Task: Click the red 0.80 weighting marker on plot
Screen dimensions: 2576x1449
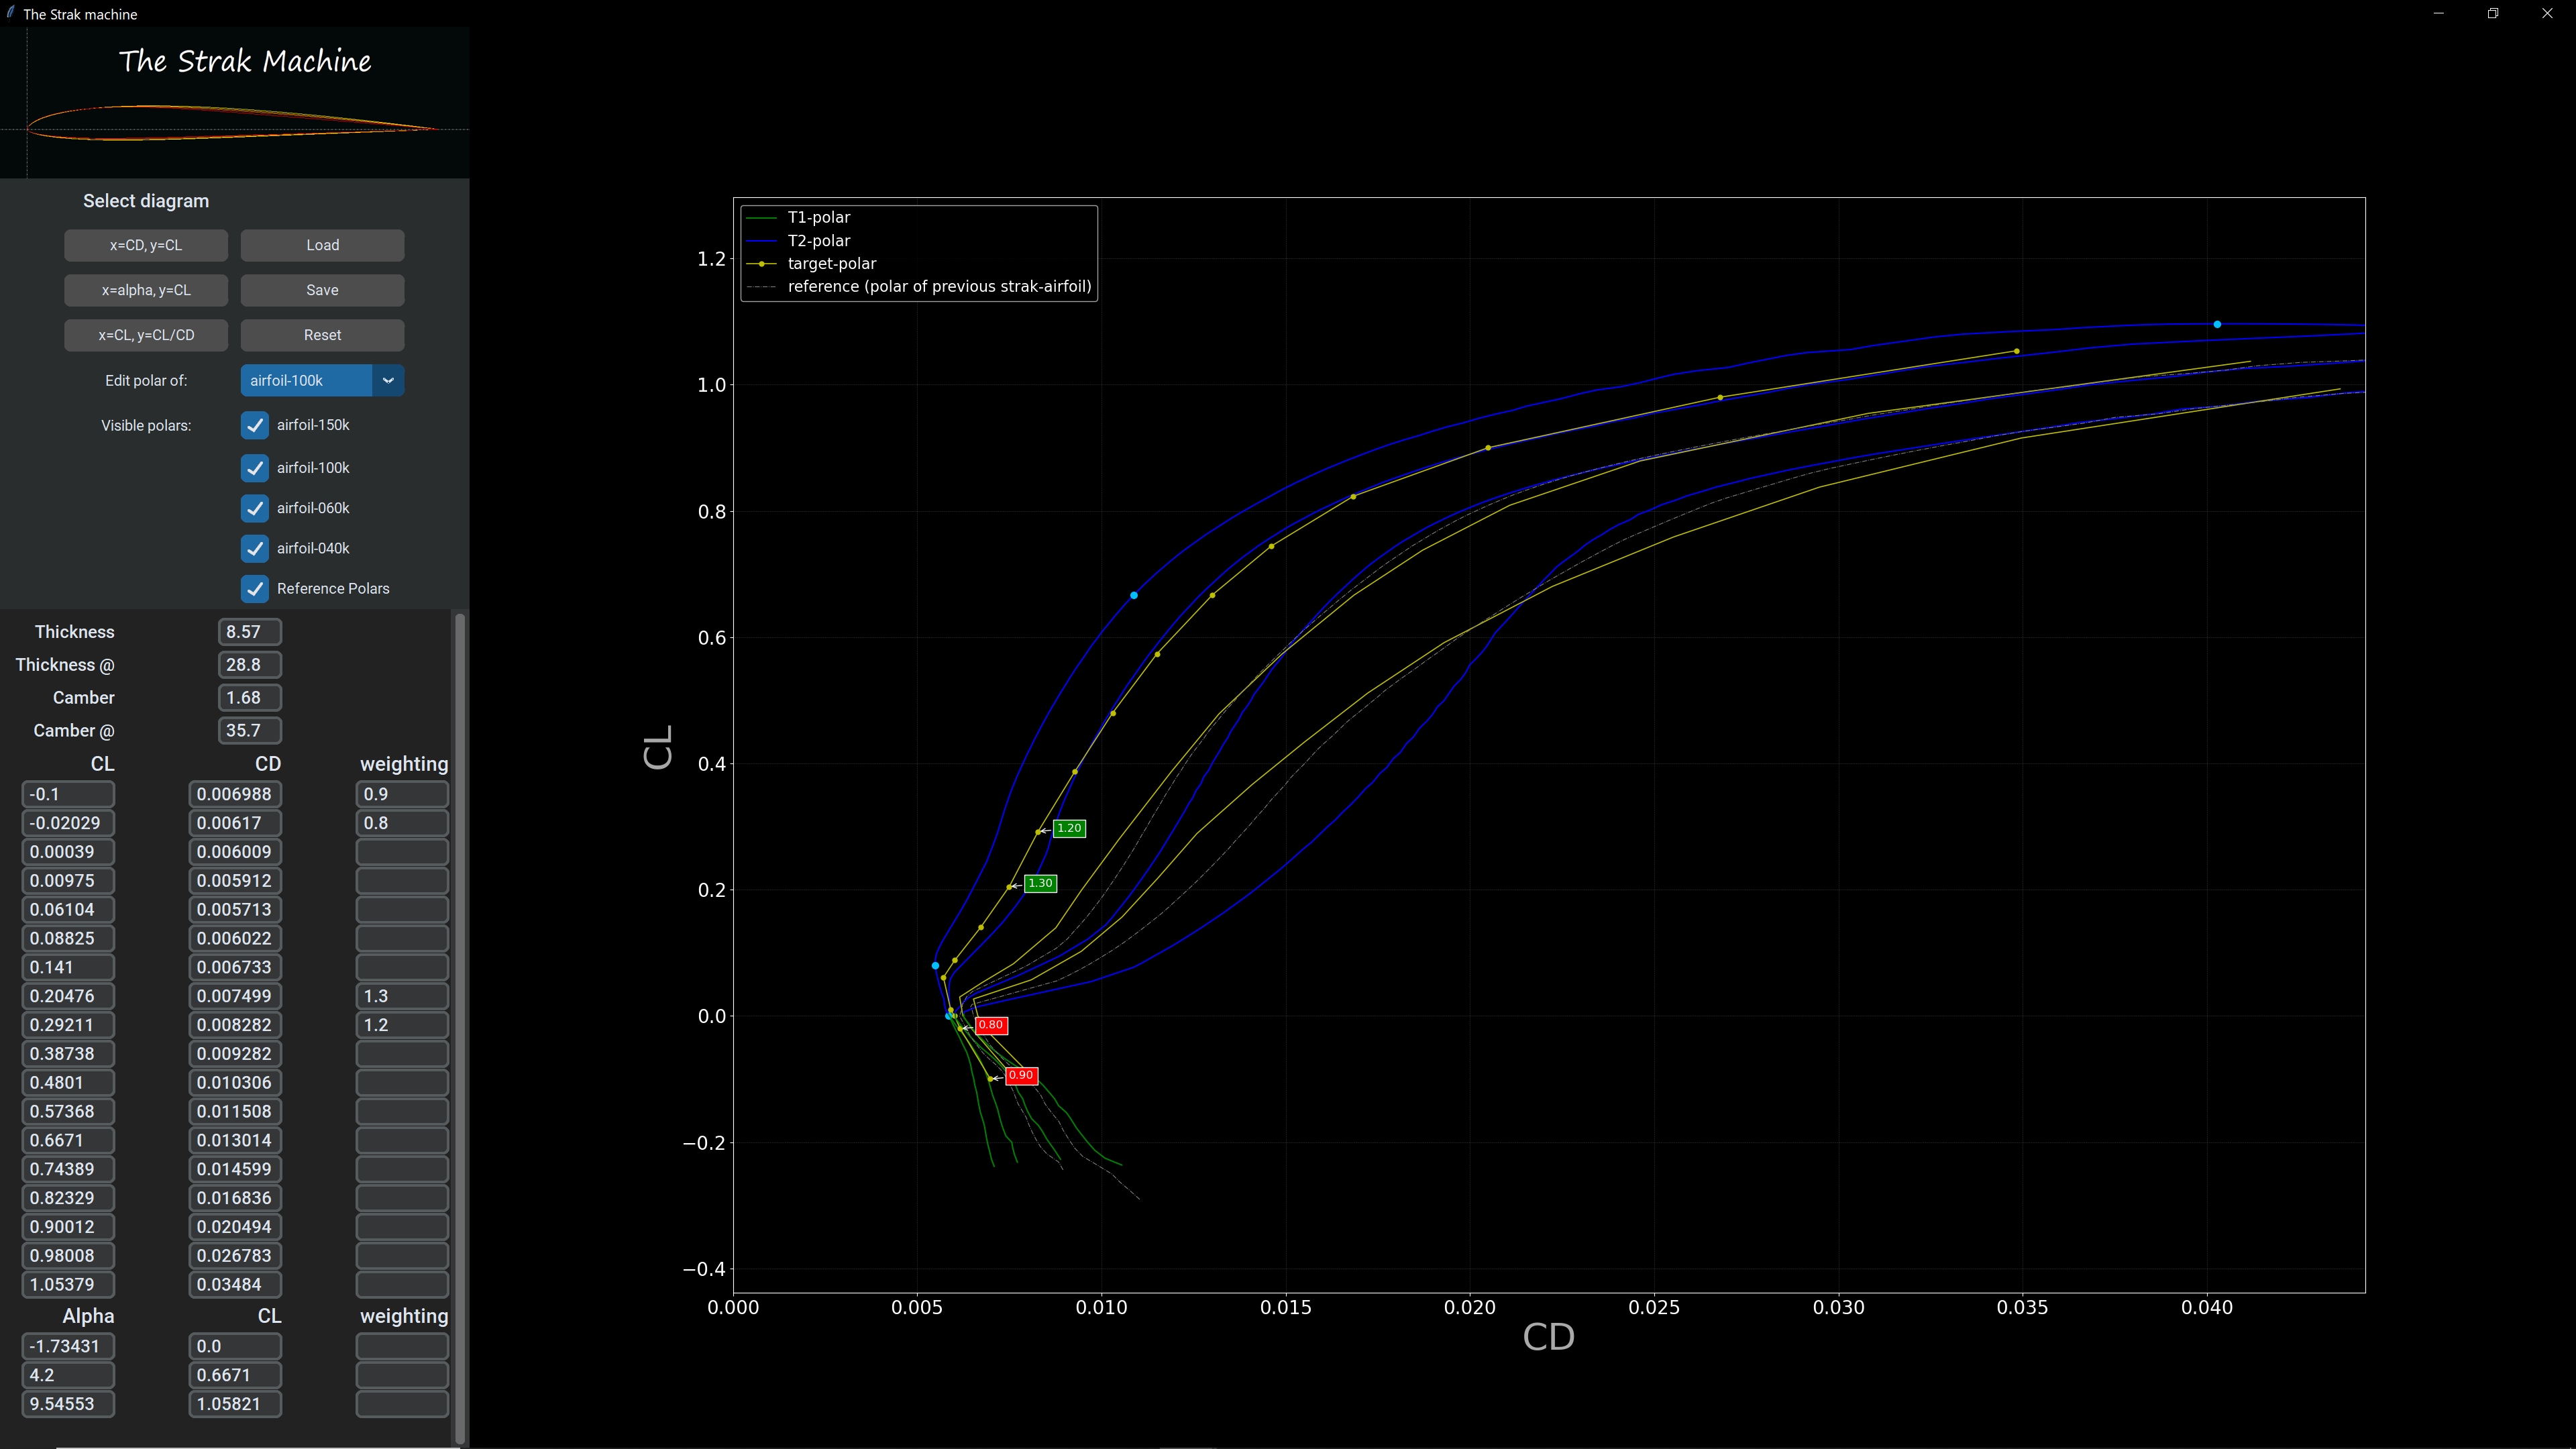Action: [x=991, y=1025]
